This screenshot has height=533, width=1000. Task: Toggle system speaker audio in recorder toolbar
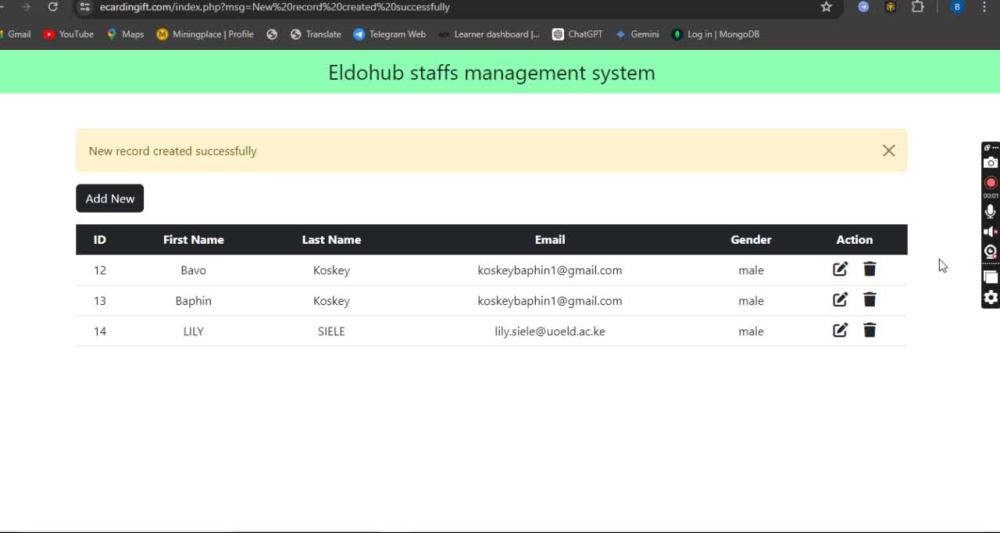click(990, 231)
